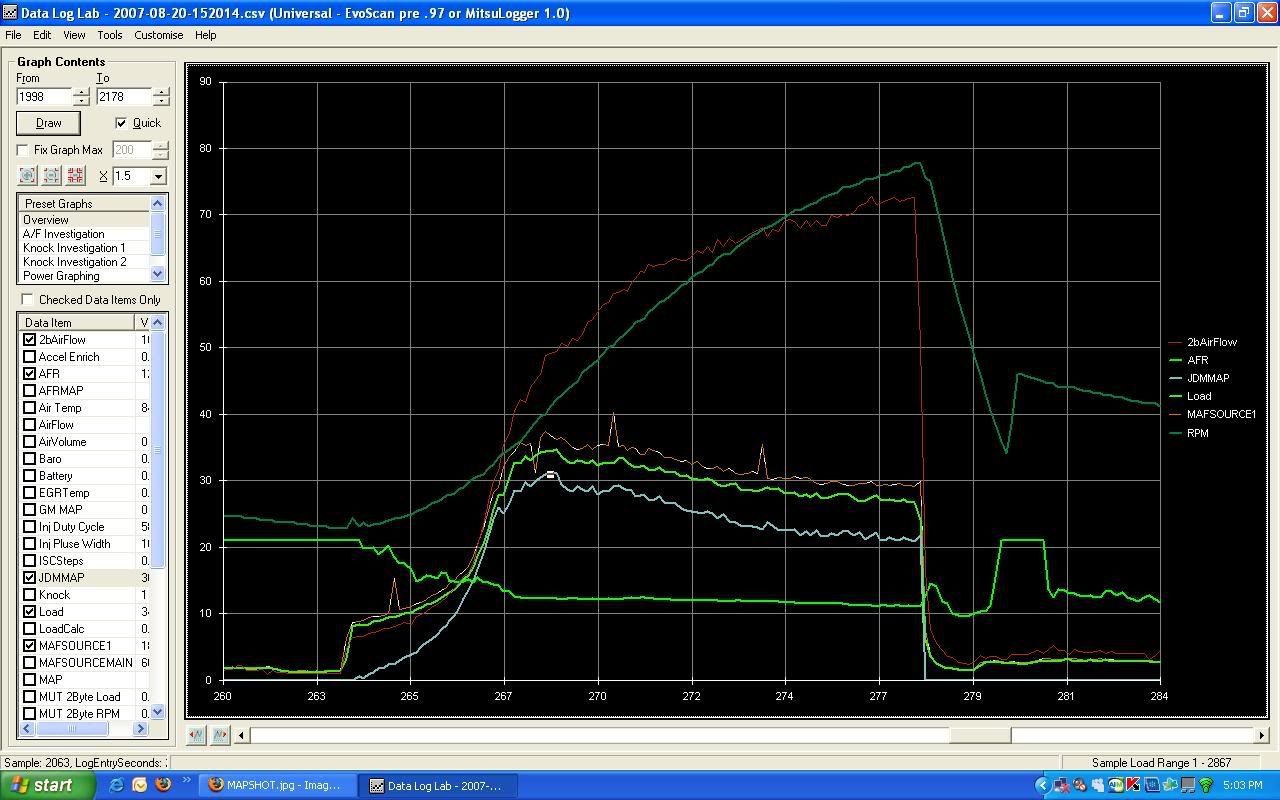The image size is (1280, 800).
Task: Click the zoom in graph icon
Action: click(27, 176)
